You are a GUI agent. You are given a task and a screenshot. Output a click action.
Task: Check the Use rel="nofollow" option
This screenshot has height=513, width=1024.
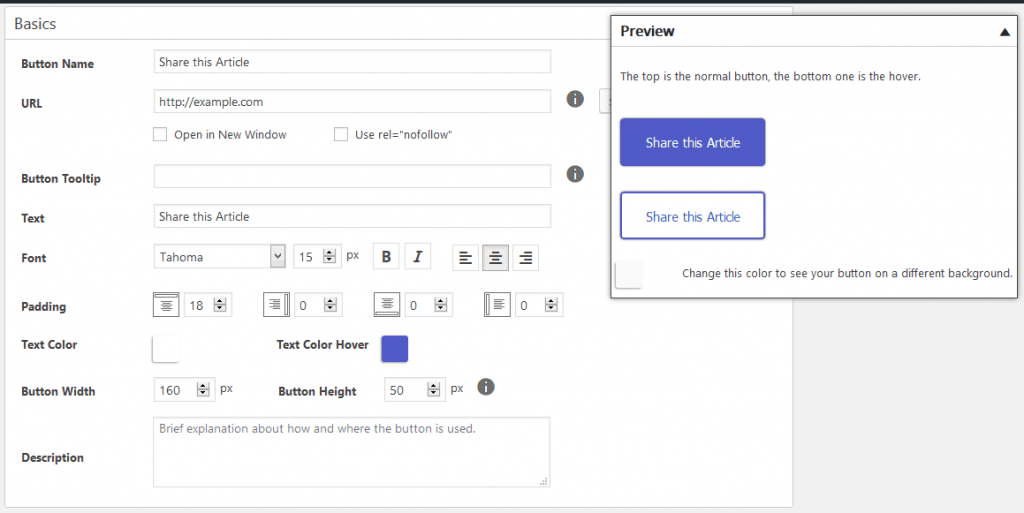point(341,134)
